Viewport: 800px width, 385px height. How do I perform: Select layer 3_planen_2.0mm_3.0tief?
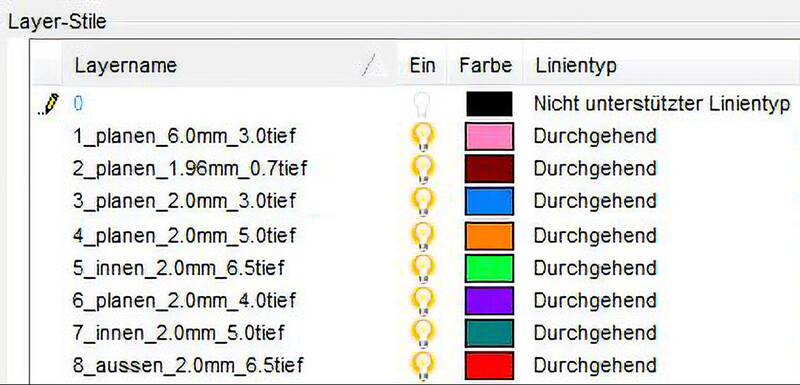(x=184, y=201)
